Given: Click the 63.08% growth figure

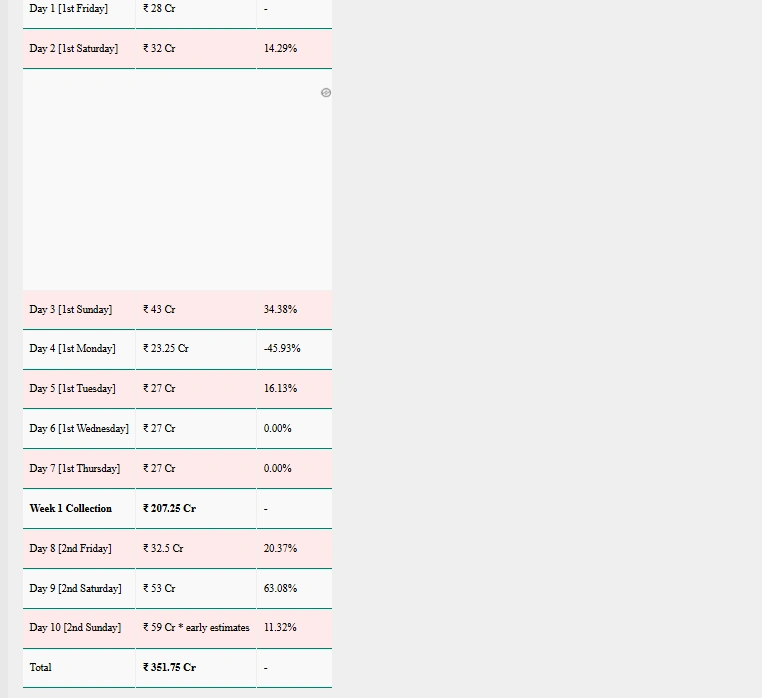Looking at the screenshot, I should (280, 589).
